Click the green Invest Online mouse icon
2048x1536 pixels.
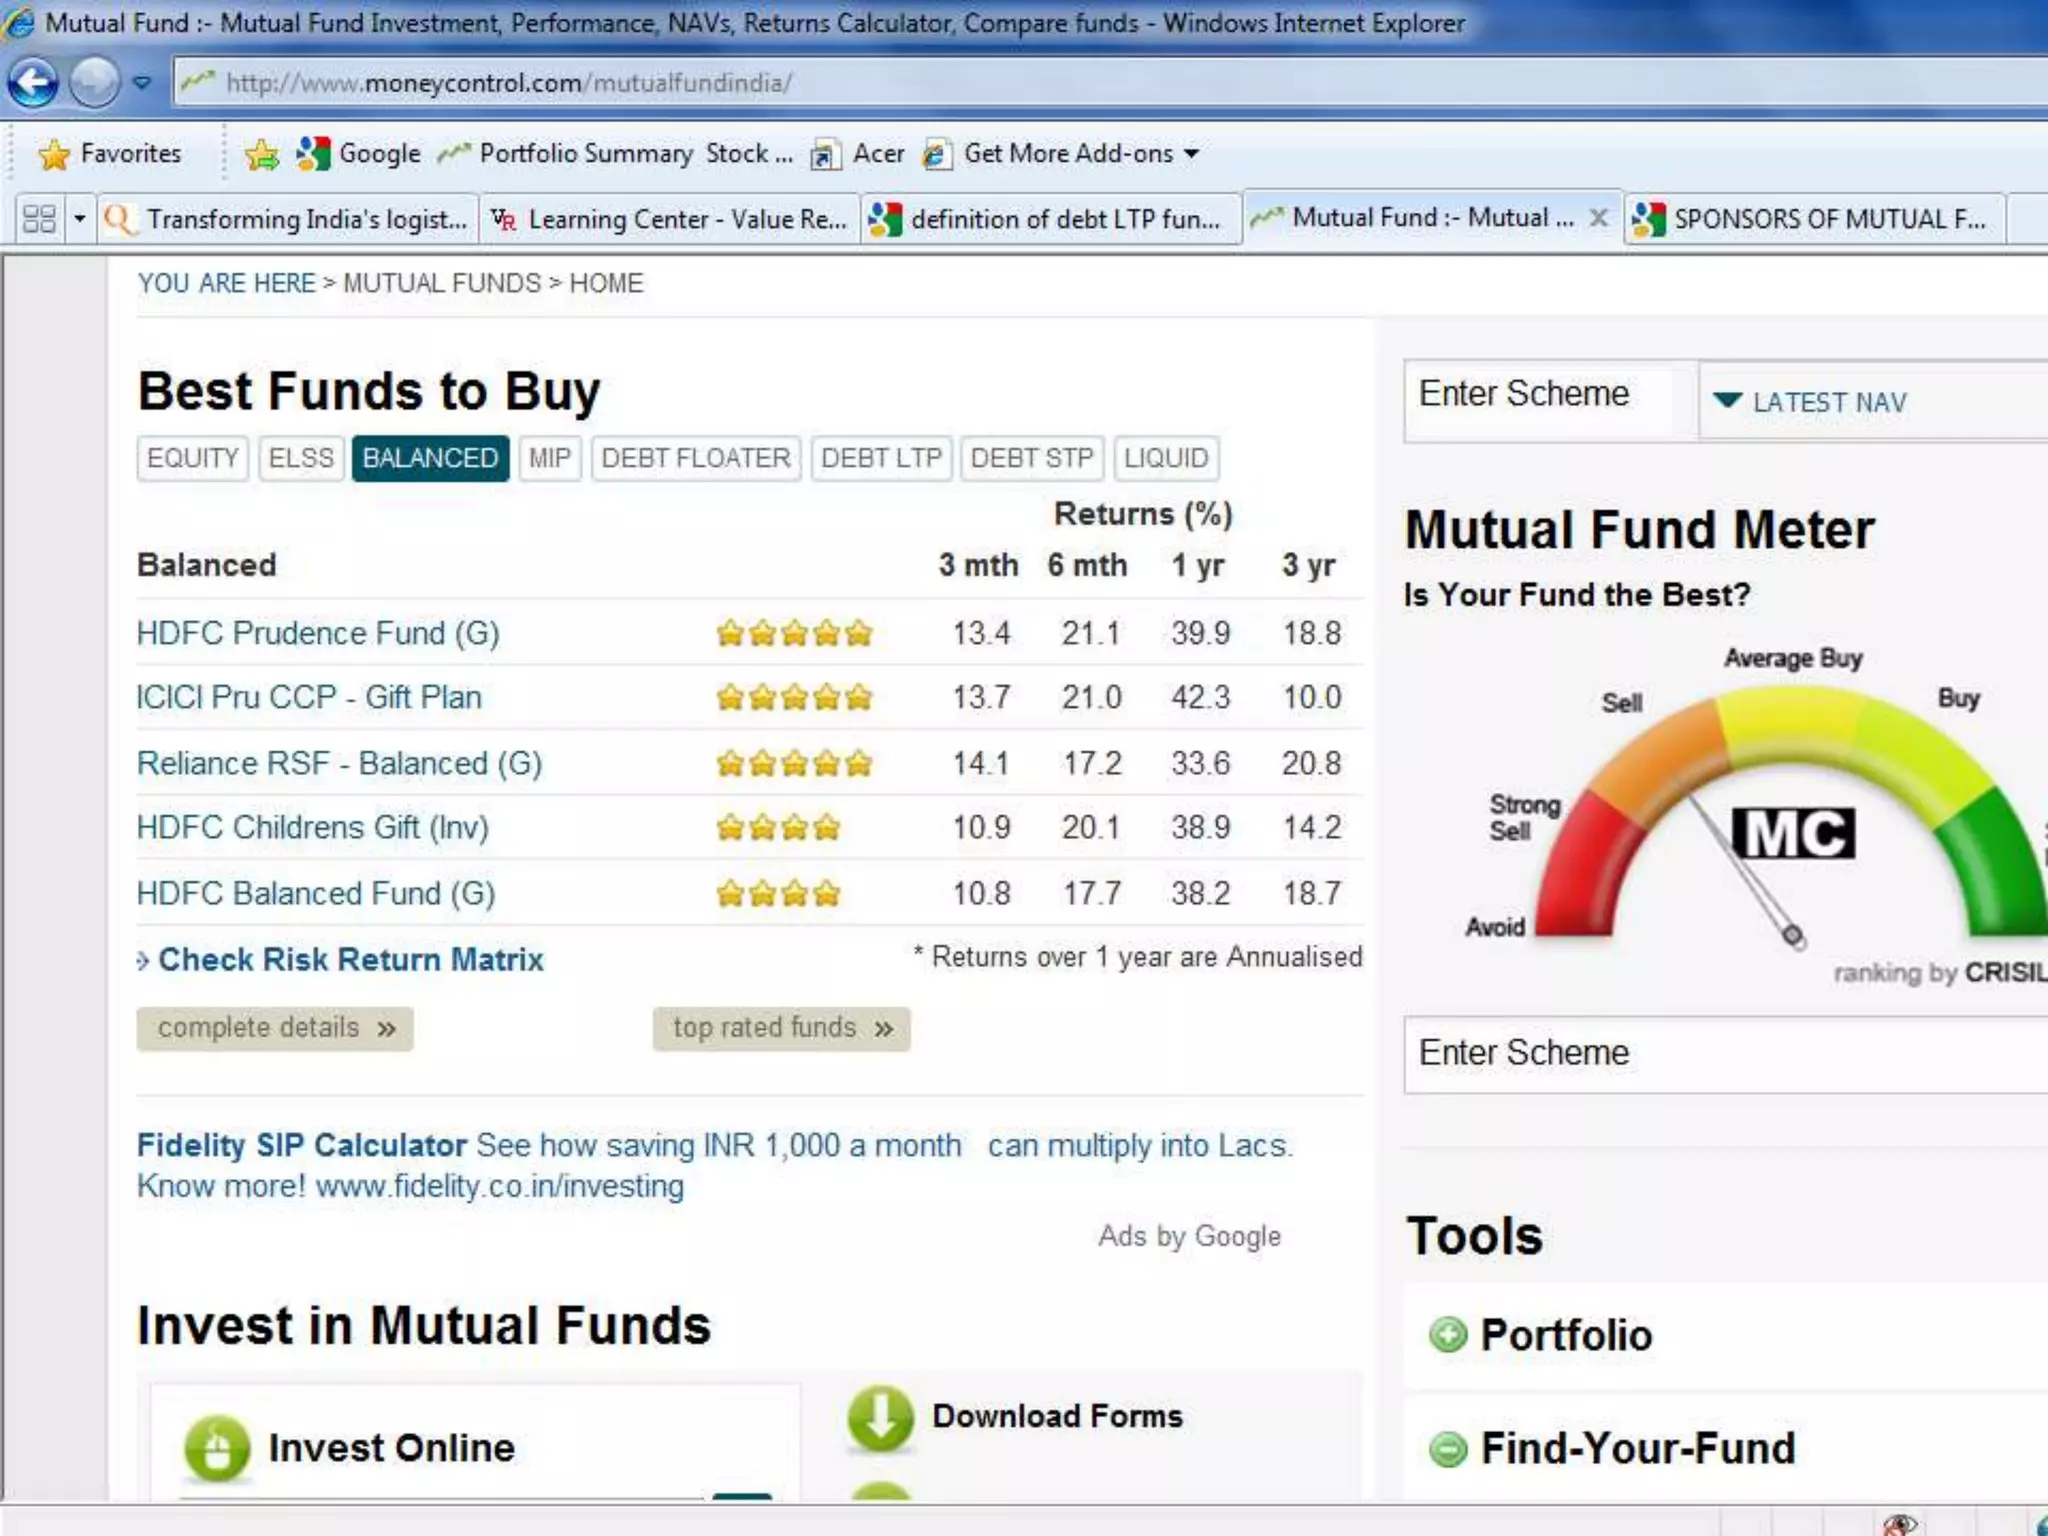[217, 1448]
